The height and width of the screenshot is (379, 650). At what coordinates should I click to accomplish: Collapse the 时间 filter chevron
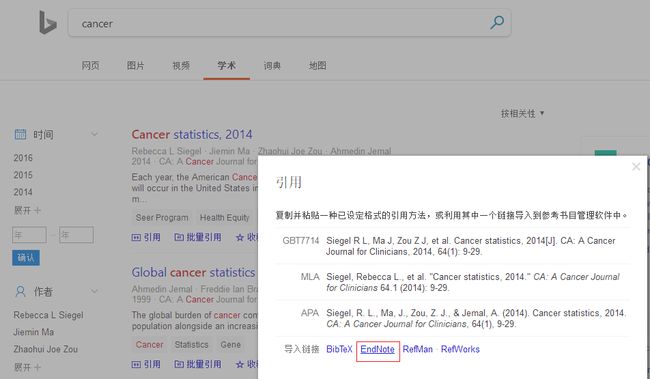(x=95, y=134)
